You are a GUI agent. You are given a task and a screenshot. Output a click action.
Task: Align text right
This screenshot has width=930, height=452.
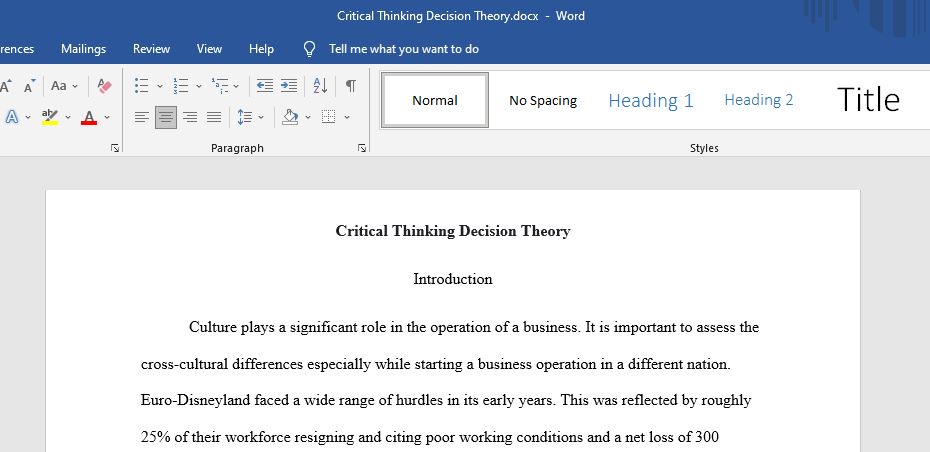(x=190, y=117)
